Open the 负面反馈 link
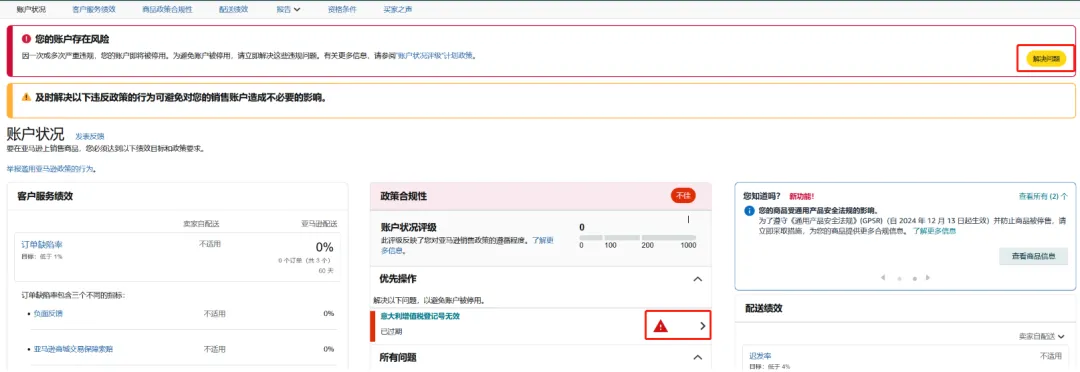Viewport: 1080px width, 372px height. [48, 313]
